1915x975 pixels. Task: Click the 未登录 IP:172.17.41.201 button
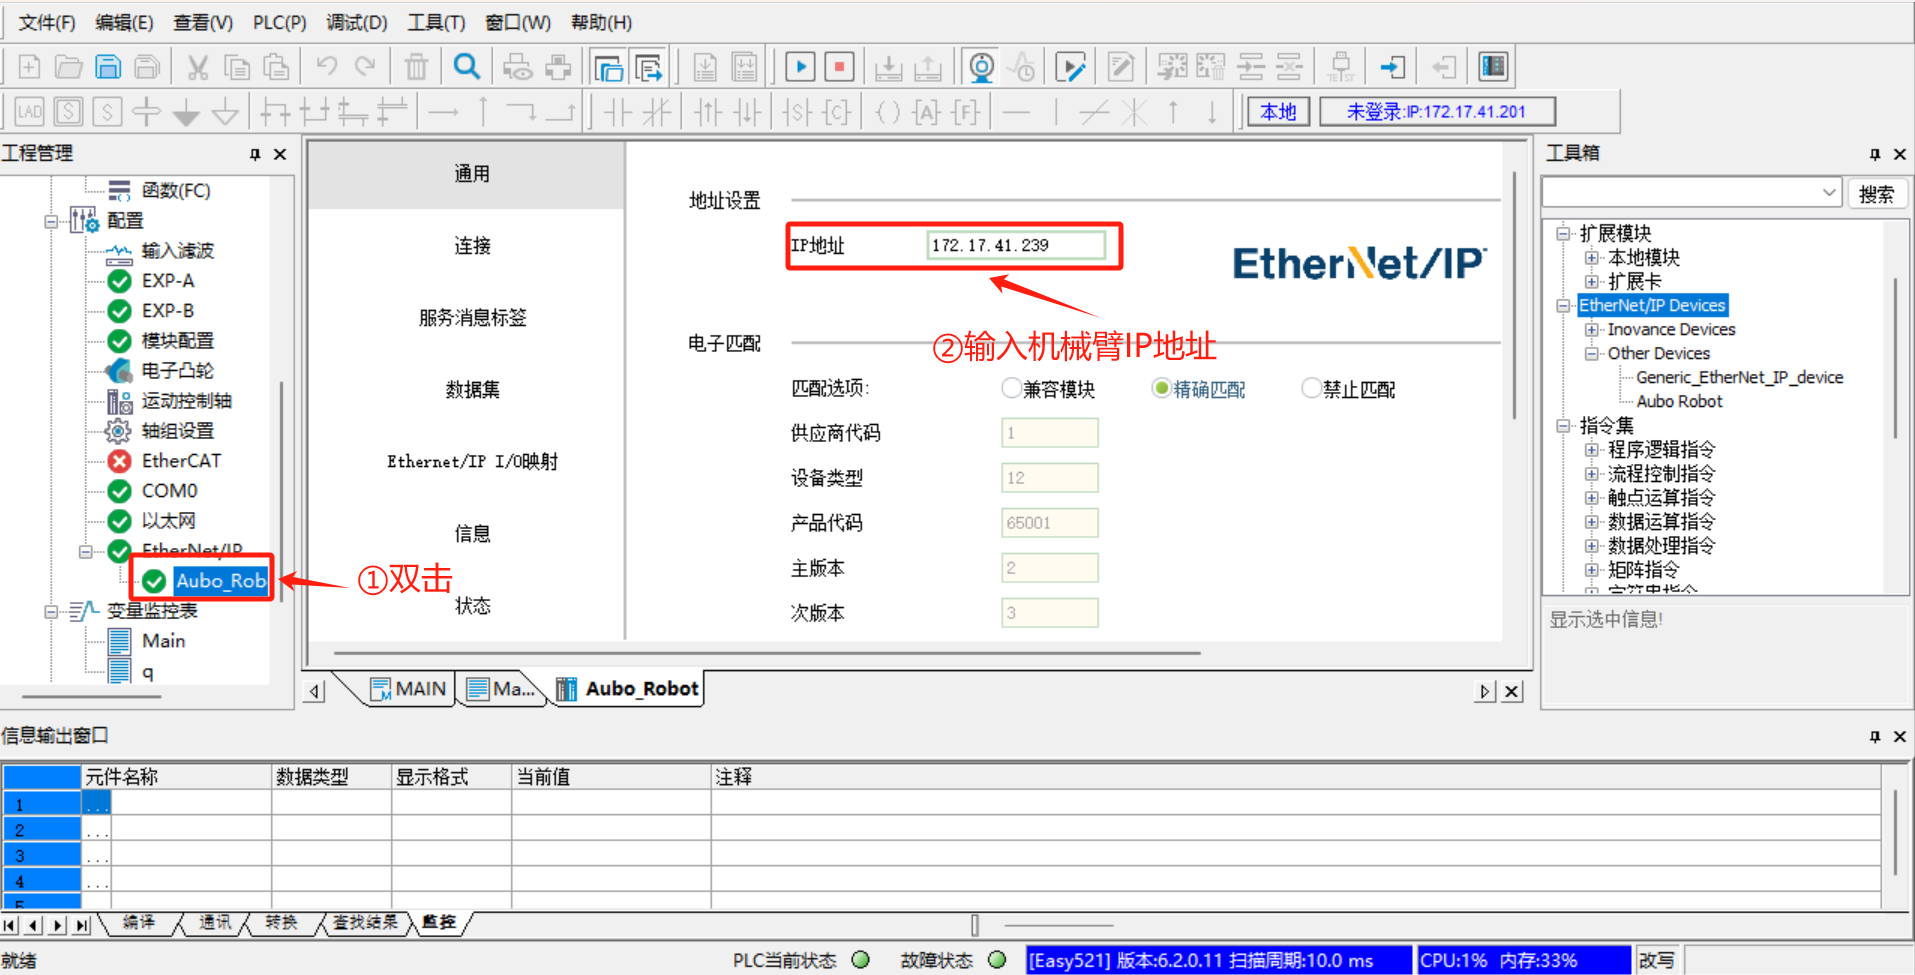tap(1436, 112)
